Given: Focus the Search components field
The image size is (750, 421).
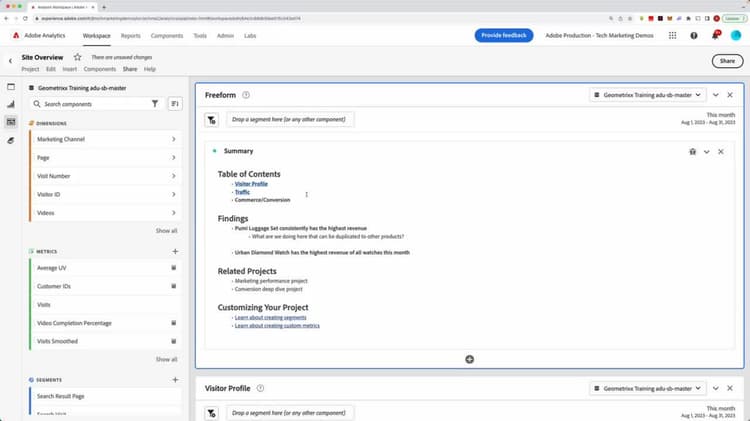Looking at the screenshot, I should pos(96,104).
